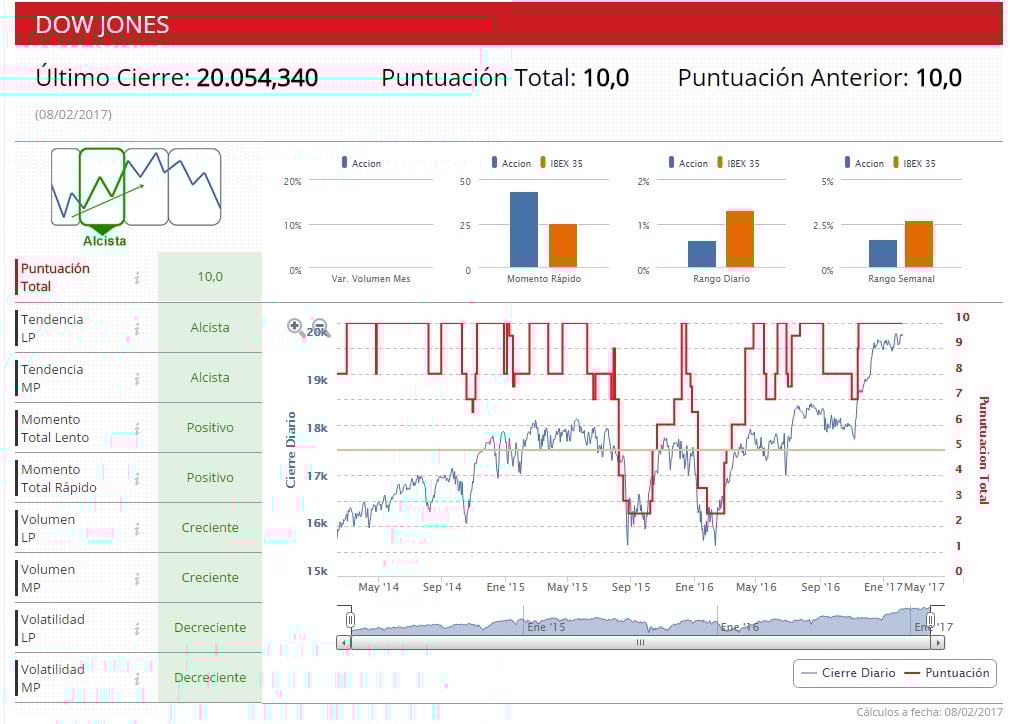Click the Positivo value for Momento Total Lento
Screen dimensions: 1012x724
point(210,428)
